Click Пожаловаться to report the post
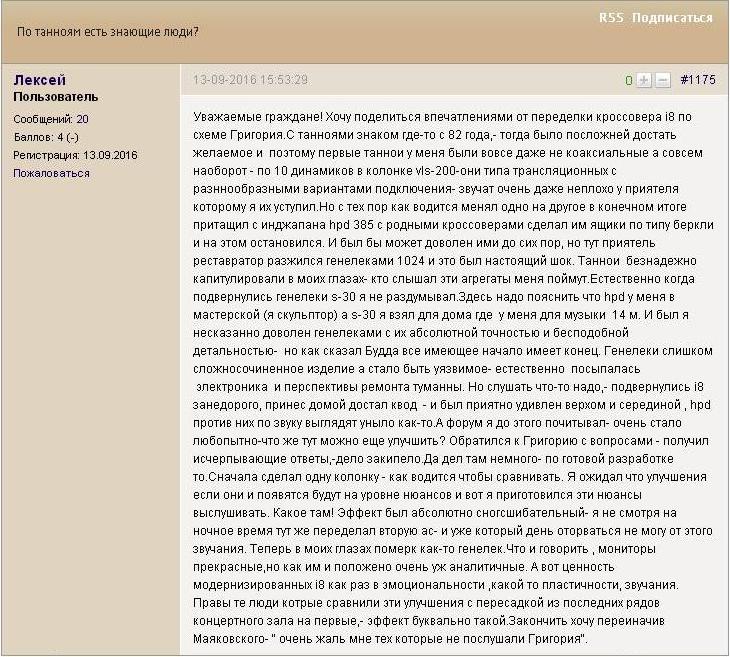 (51, 173)
